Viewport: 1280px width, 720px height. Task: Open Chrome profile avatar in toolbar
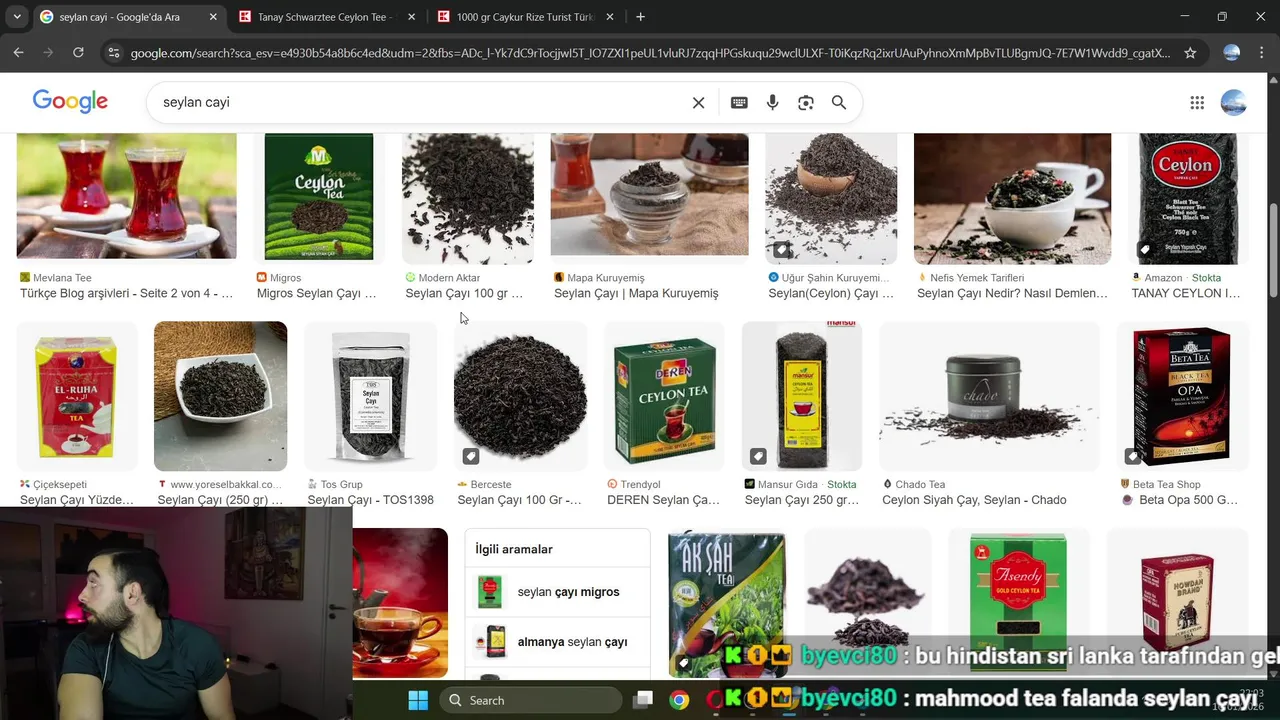click(x=1232, y=53)
